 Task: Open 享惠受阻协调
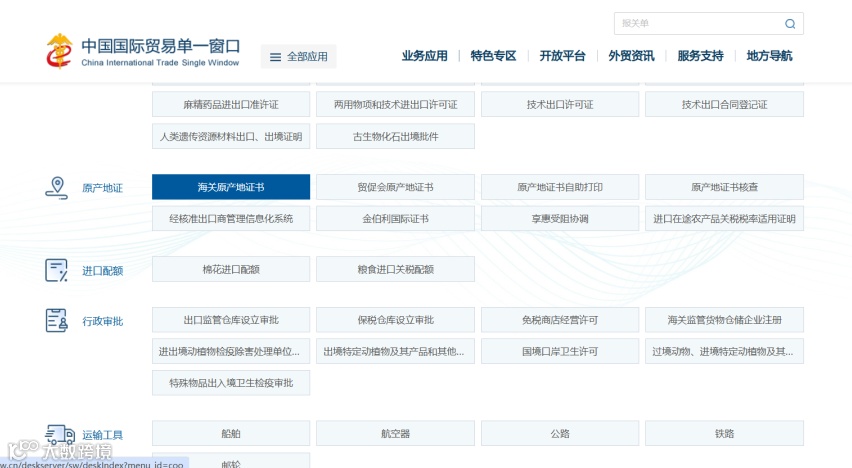click(560, 219)
